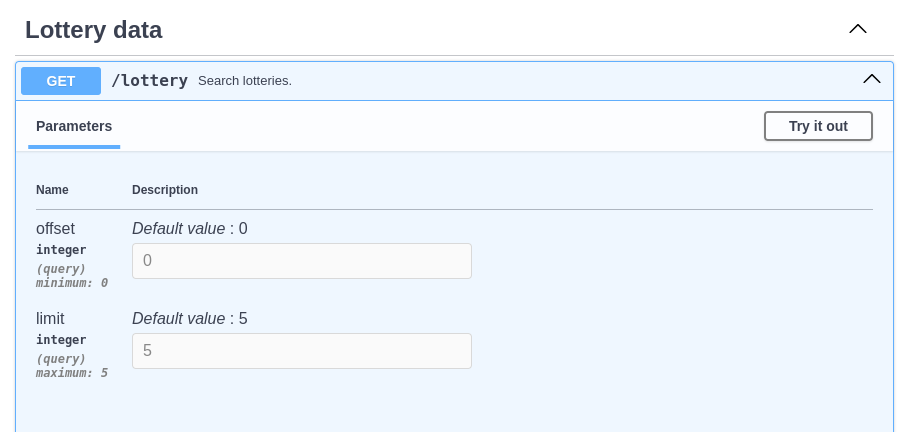Image resolution: width=904 pixels, height=432 pixels.
Task: Click the 'Search lotteries.' summary text
Action: click(x=245, y=81)
